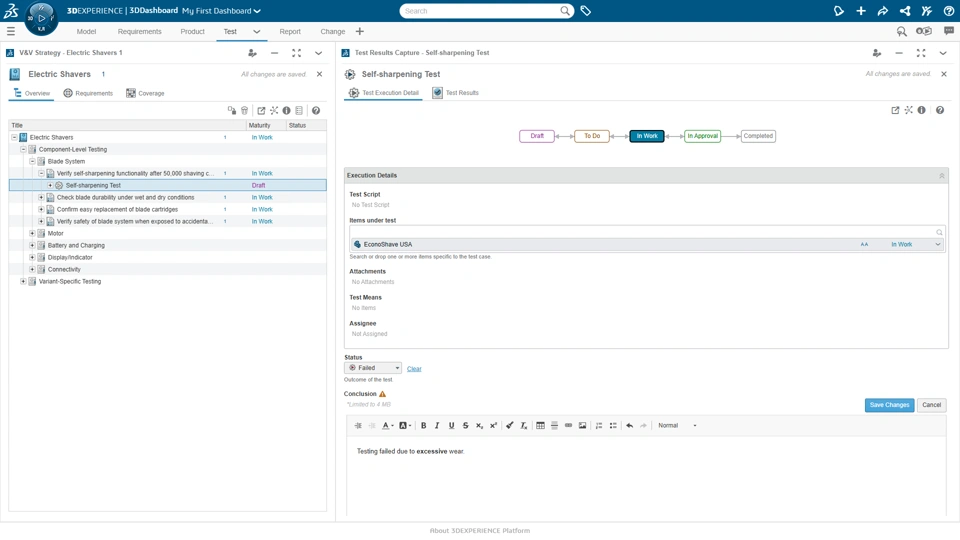Screen dimensions: 960x540
Task: Open the background color dropdown in editor
Action: [405, 426]
